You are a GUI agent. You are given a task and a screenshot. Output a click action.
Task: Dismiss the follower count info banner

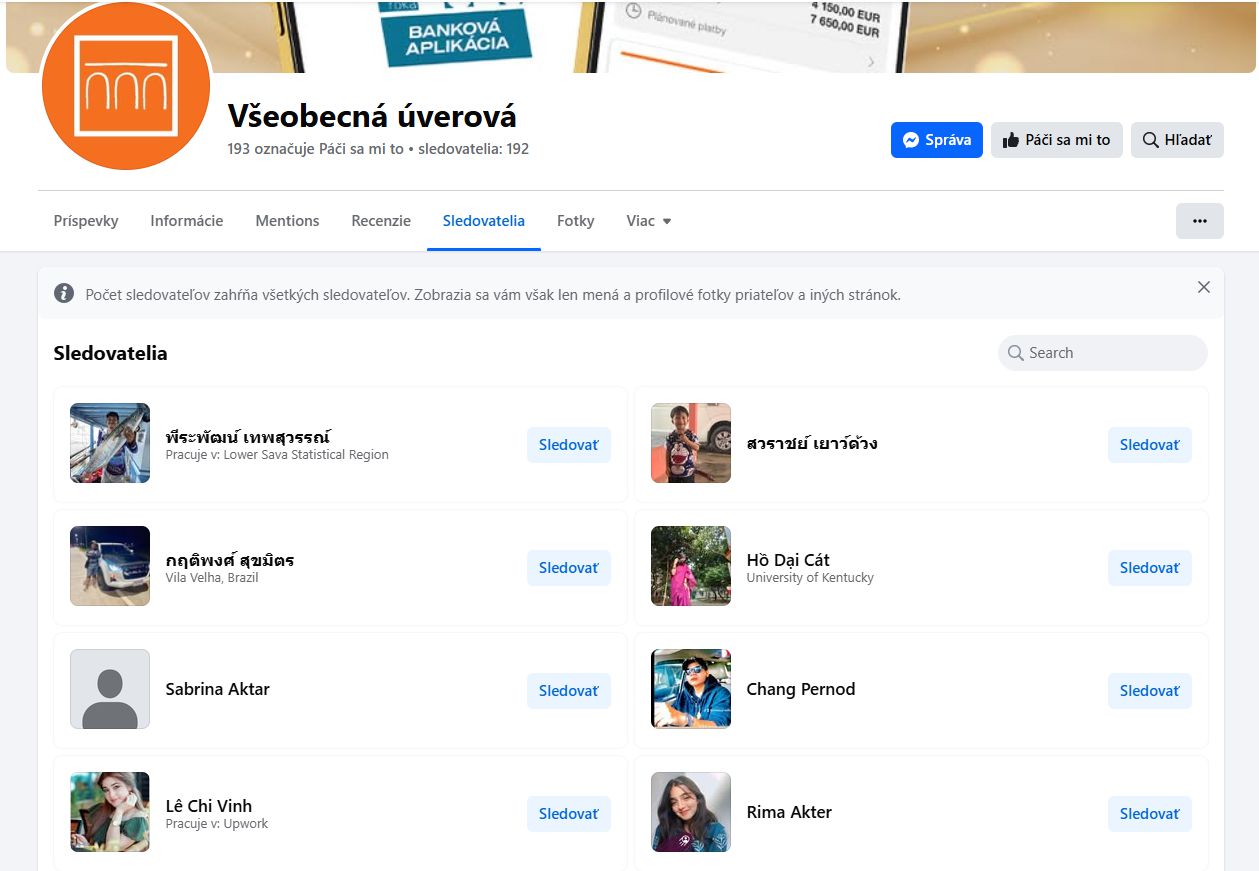1204,287
